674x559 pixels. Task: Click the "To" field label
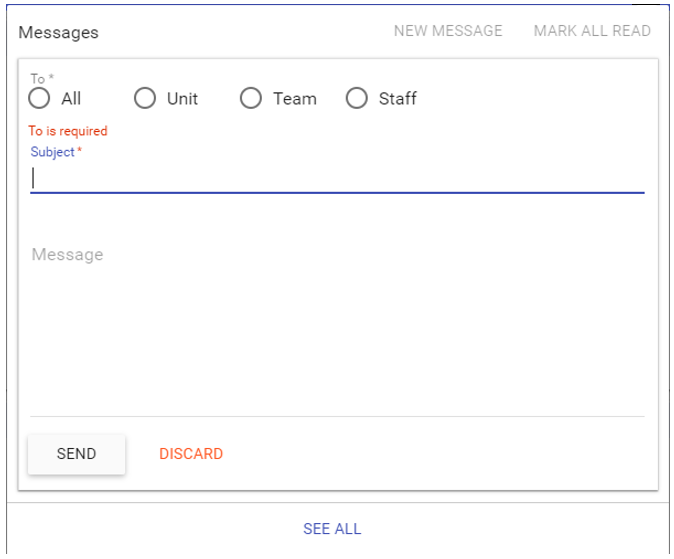coord(40,79)
